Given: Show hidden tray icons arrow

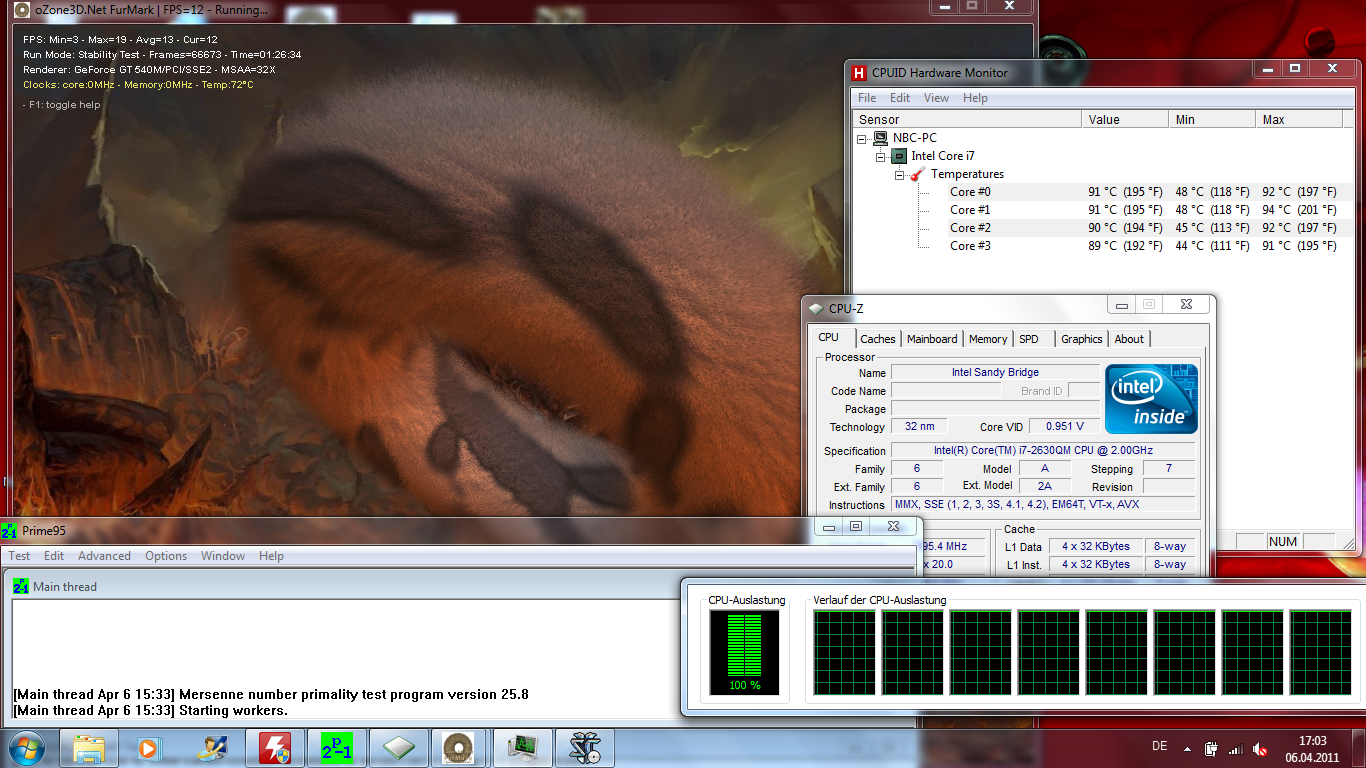Looking at the screenshot, I should (x=1187, y=749).
